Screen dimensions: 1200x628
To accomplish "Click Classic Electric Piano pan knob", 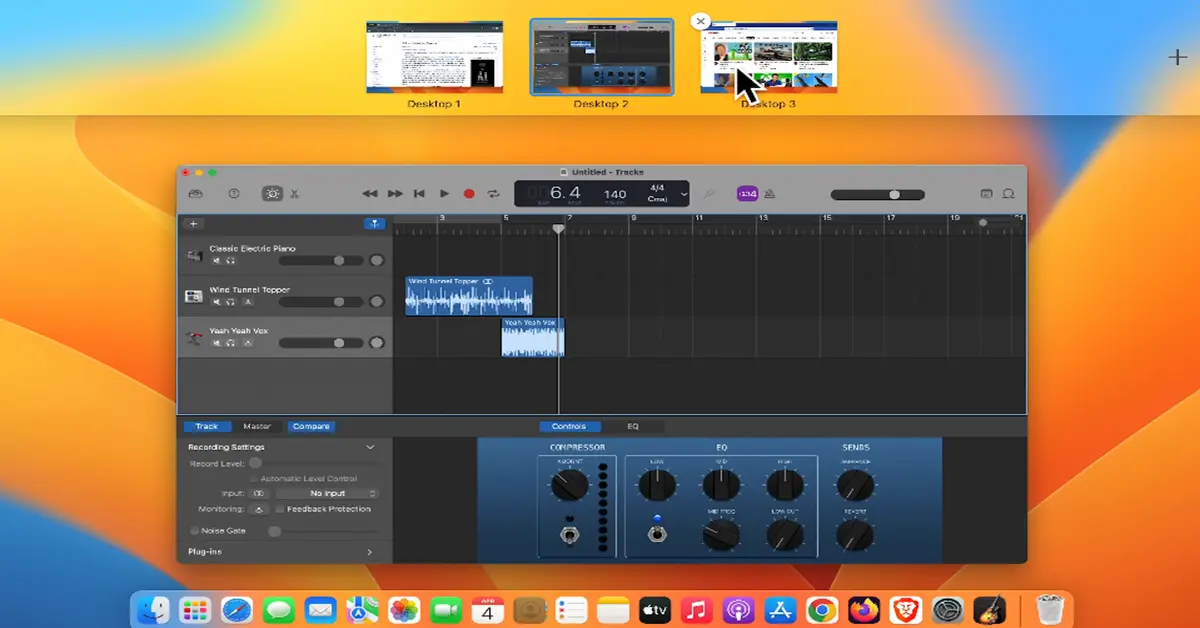I will click(x=377, y=260).
